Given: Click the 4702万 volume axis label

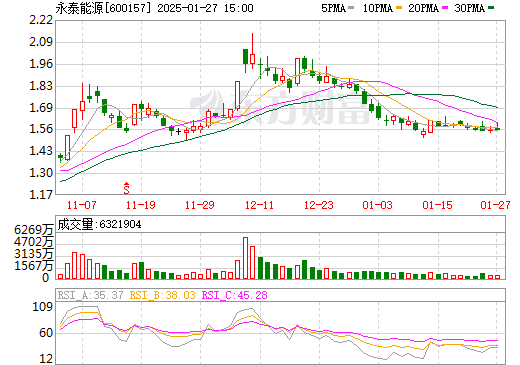Looking at the screenshot, I should (x=34, y=242).
